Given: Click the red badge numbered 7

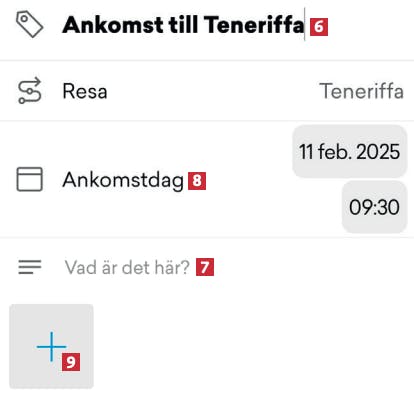Looking at the screenshot, I should 205,267.
